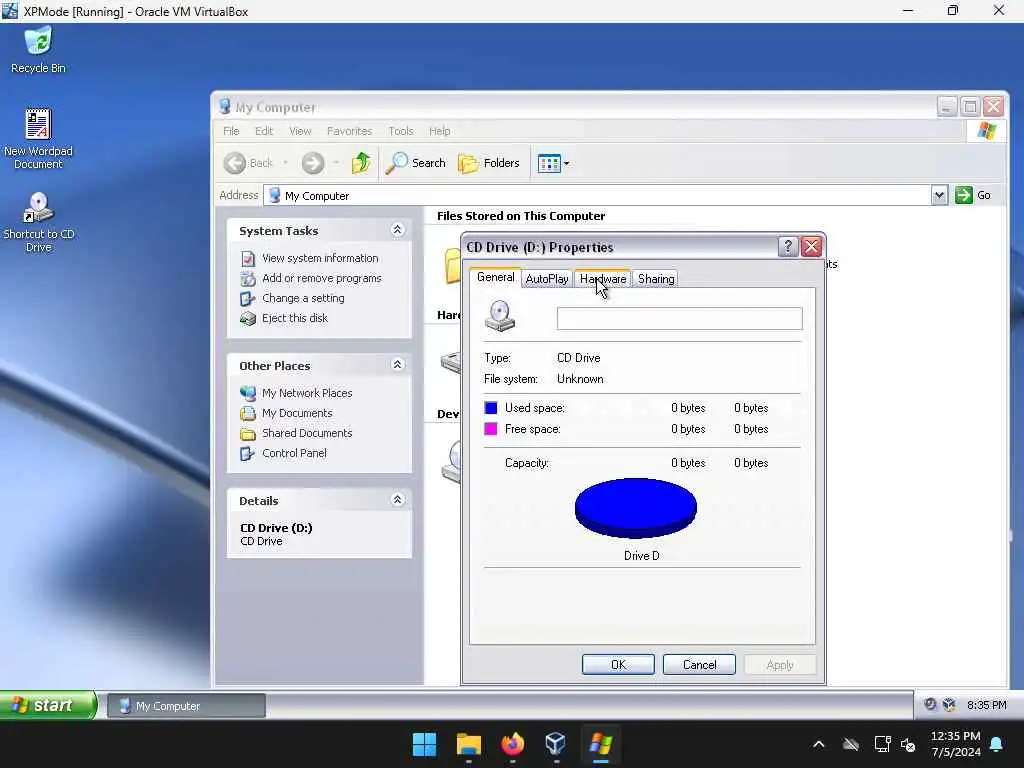
Task: Switch to the AutoPlay tab
Action: tap(547, 279)
